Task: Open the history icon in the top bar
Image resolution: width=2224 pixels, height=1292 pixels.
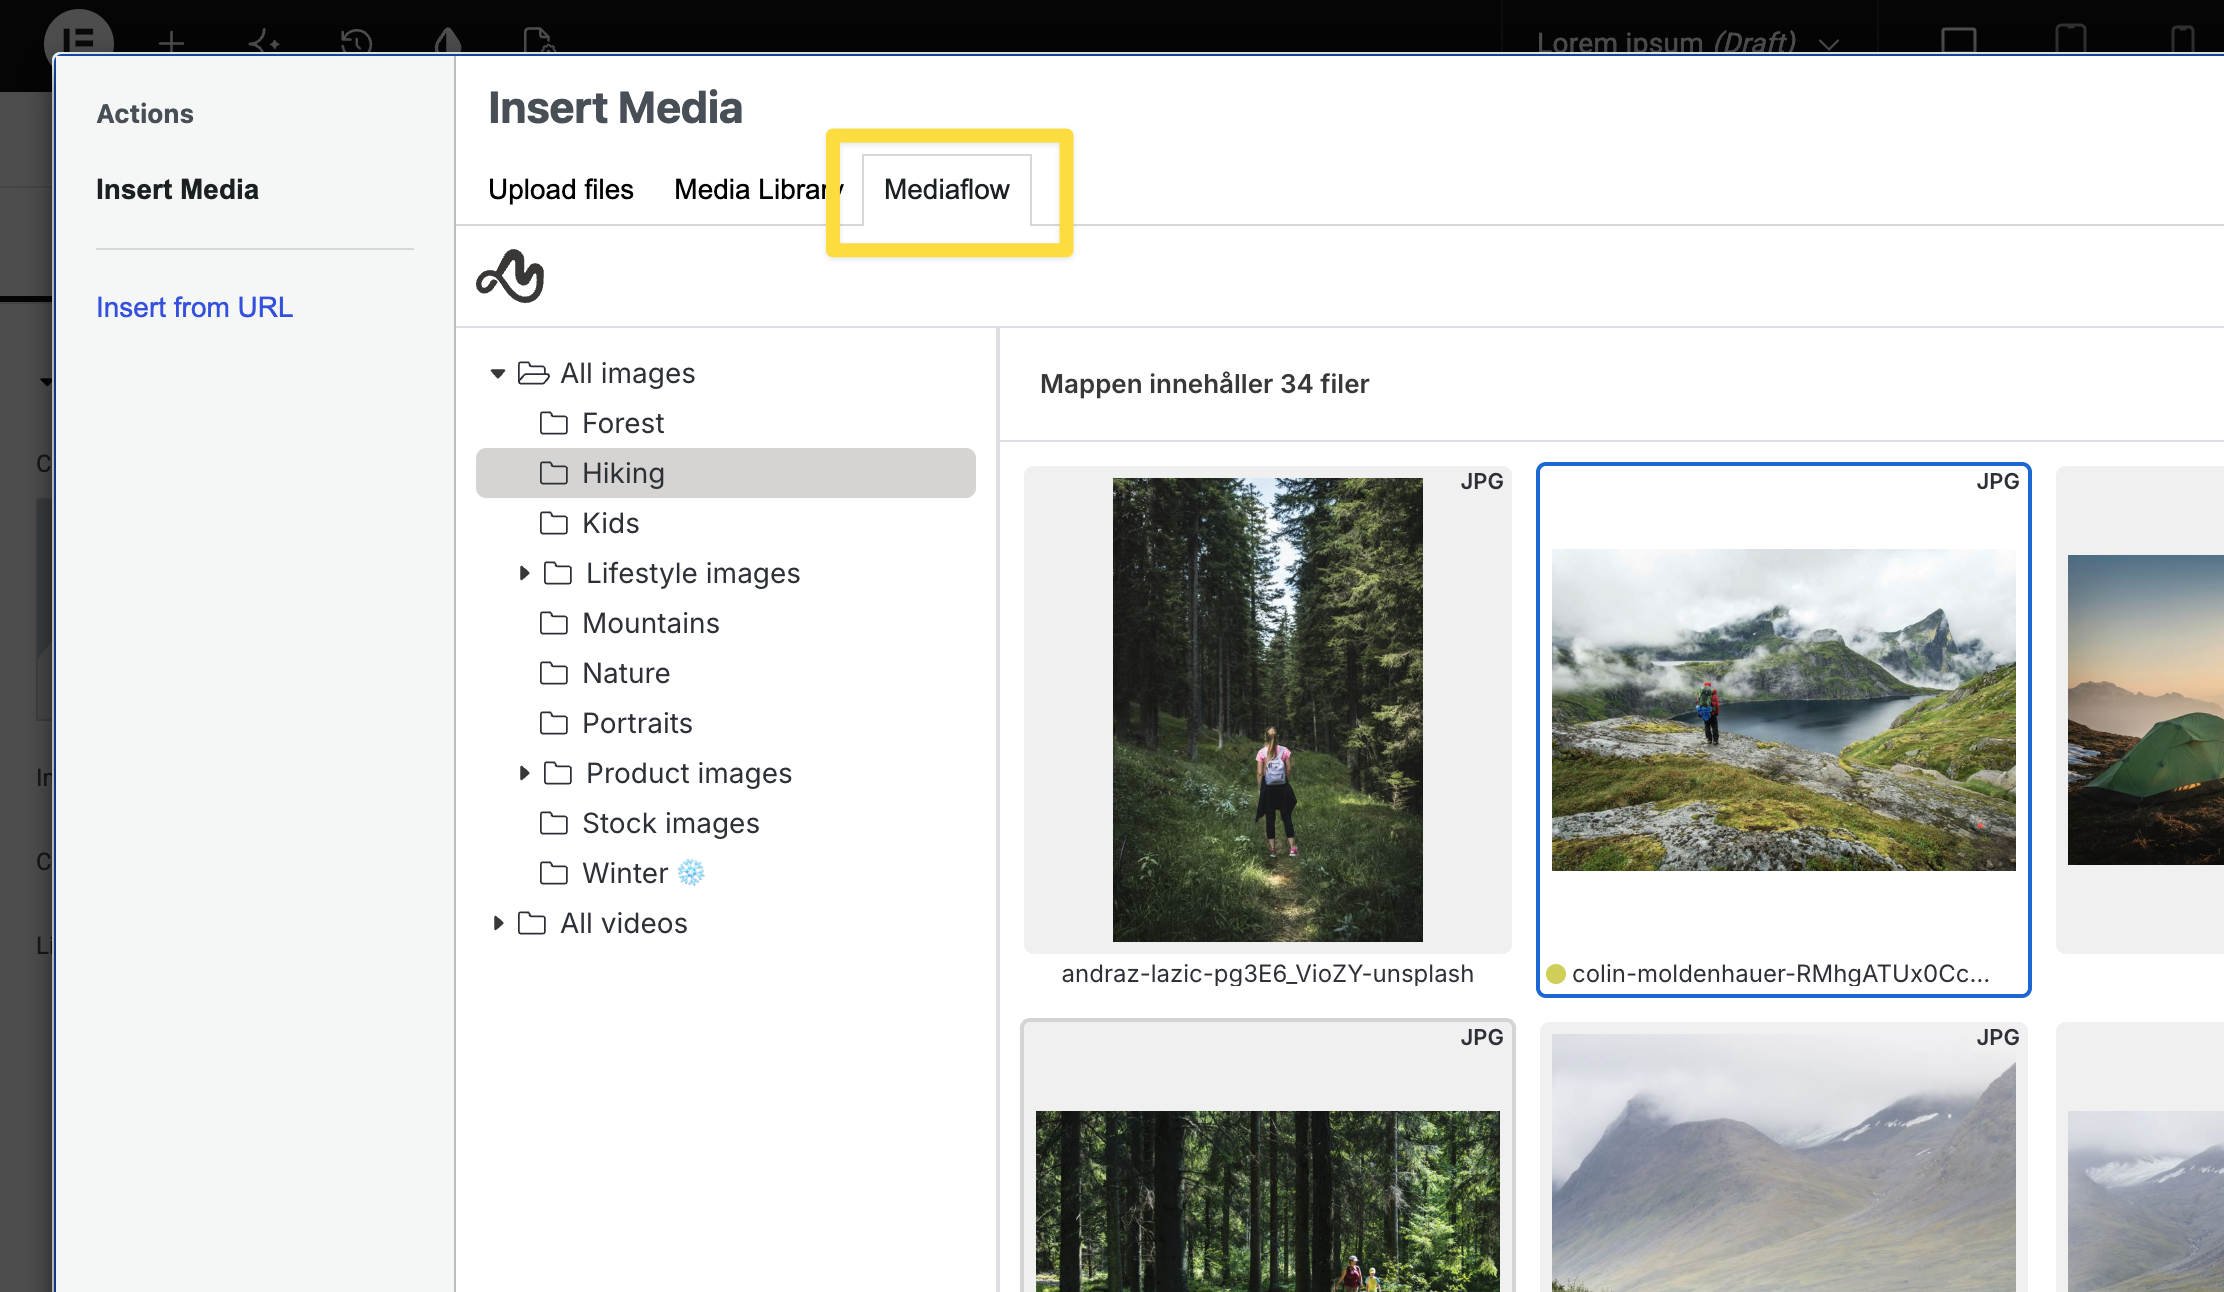Action: pyautogui.click(x=356, y=41)
